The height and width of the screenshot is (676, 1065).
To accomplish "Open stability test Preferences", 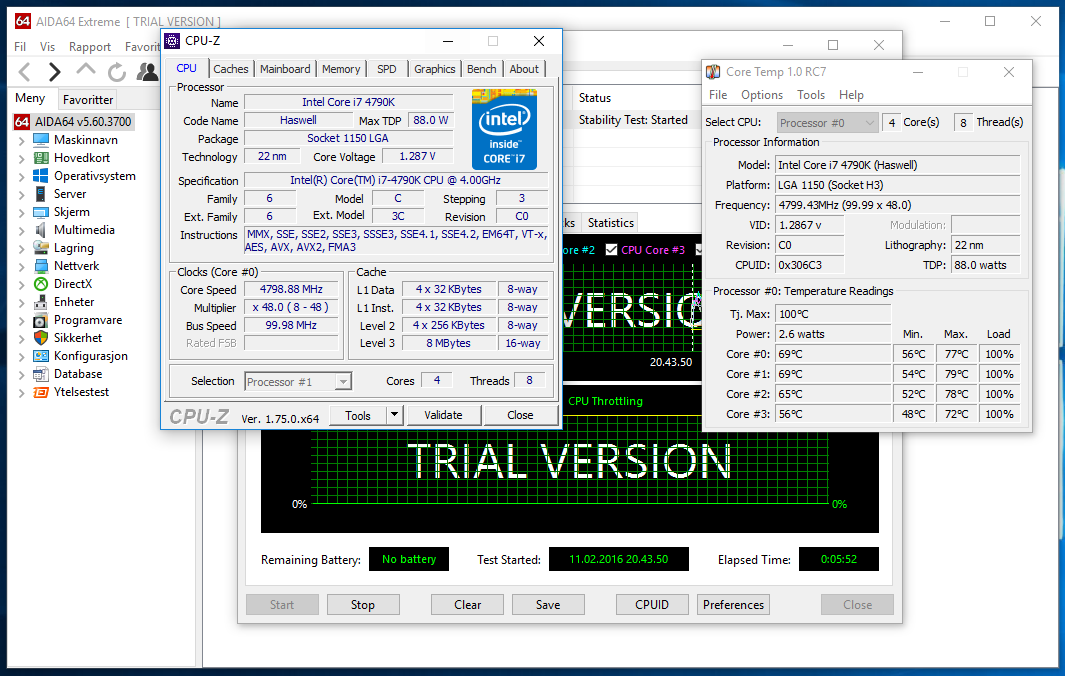I will pos(734,605).
